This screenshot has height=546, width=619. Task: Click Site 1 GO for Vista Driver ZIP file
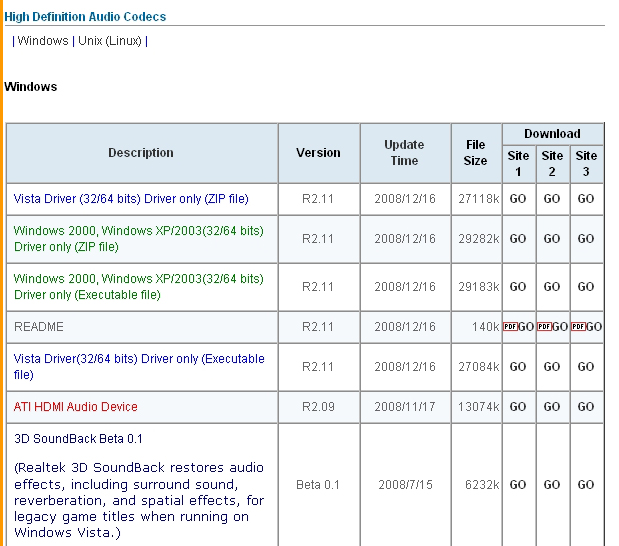pyautogui.click(x=518, y=199)
